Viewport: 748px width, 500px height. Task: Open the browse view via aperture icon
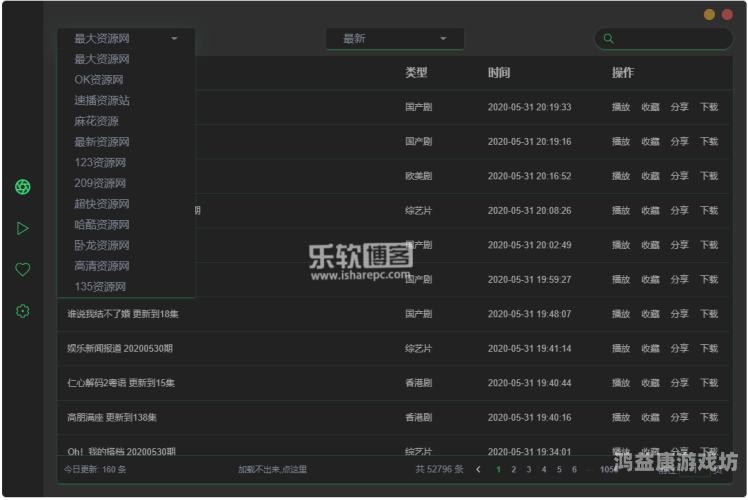[x=23, y=187]
